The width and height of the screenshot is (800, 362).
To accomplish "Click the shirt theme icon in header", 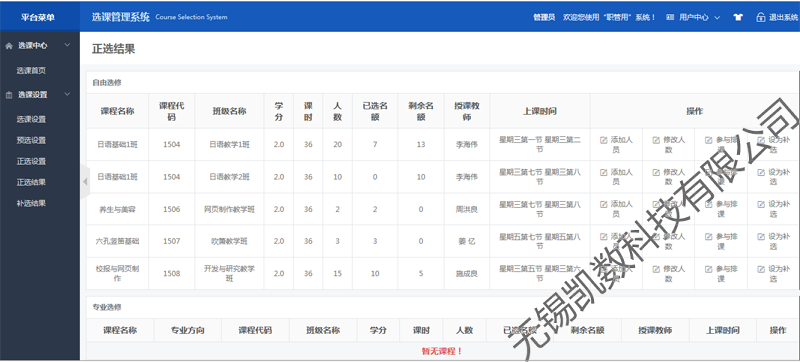I will tap(738, 17).
